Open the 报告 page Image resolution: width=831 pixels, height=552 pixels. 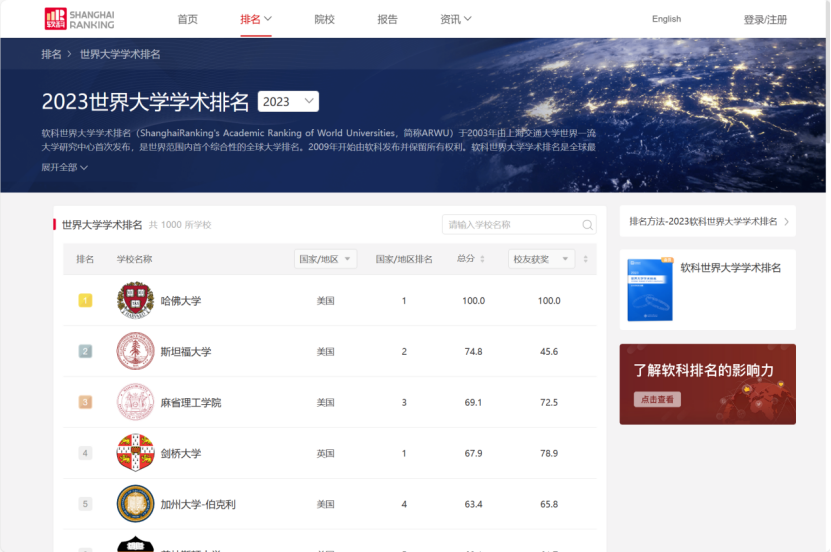(x=387, y=19)
